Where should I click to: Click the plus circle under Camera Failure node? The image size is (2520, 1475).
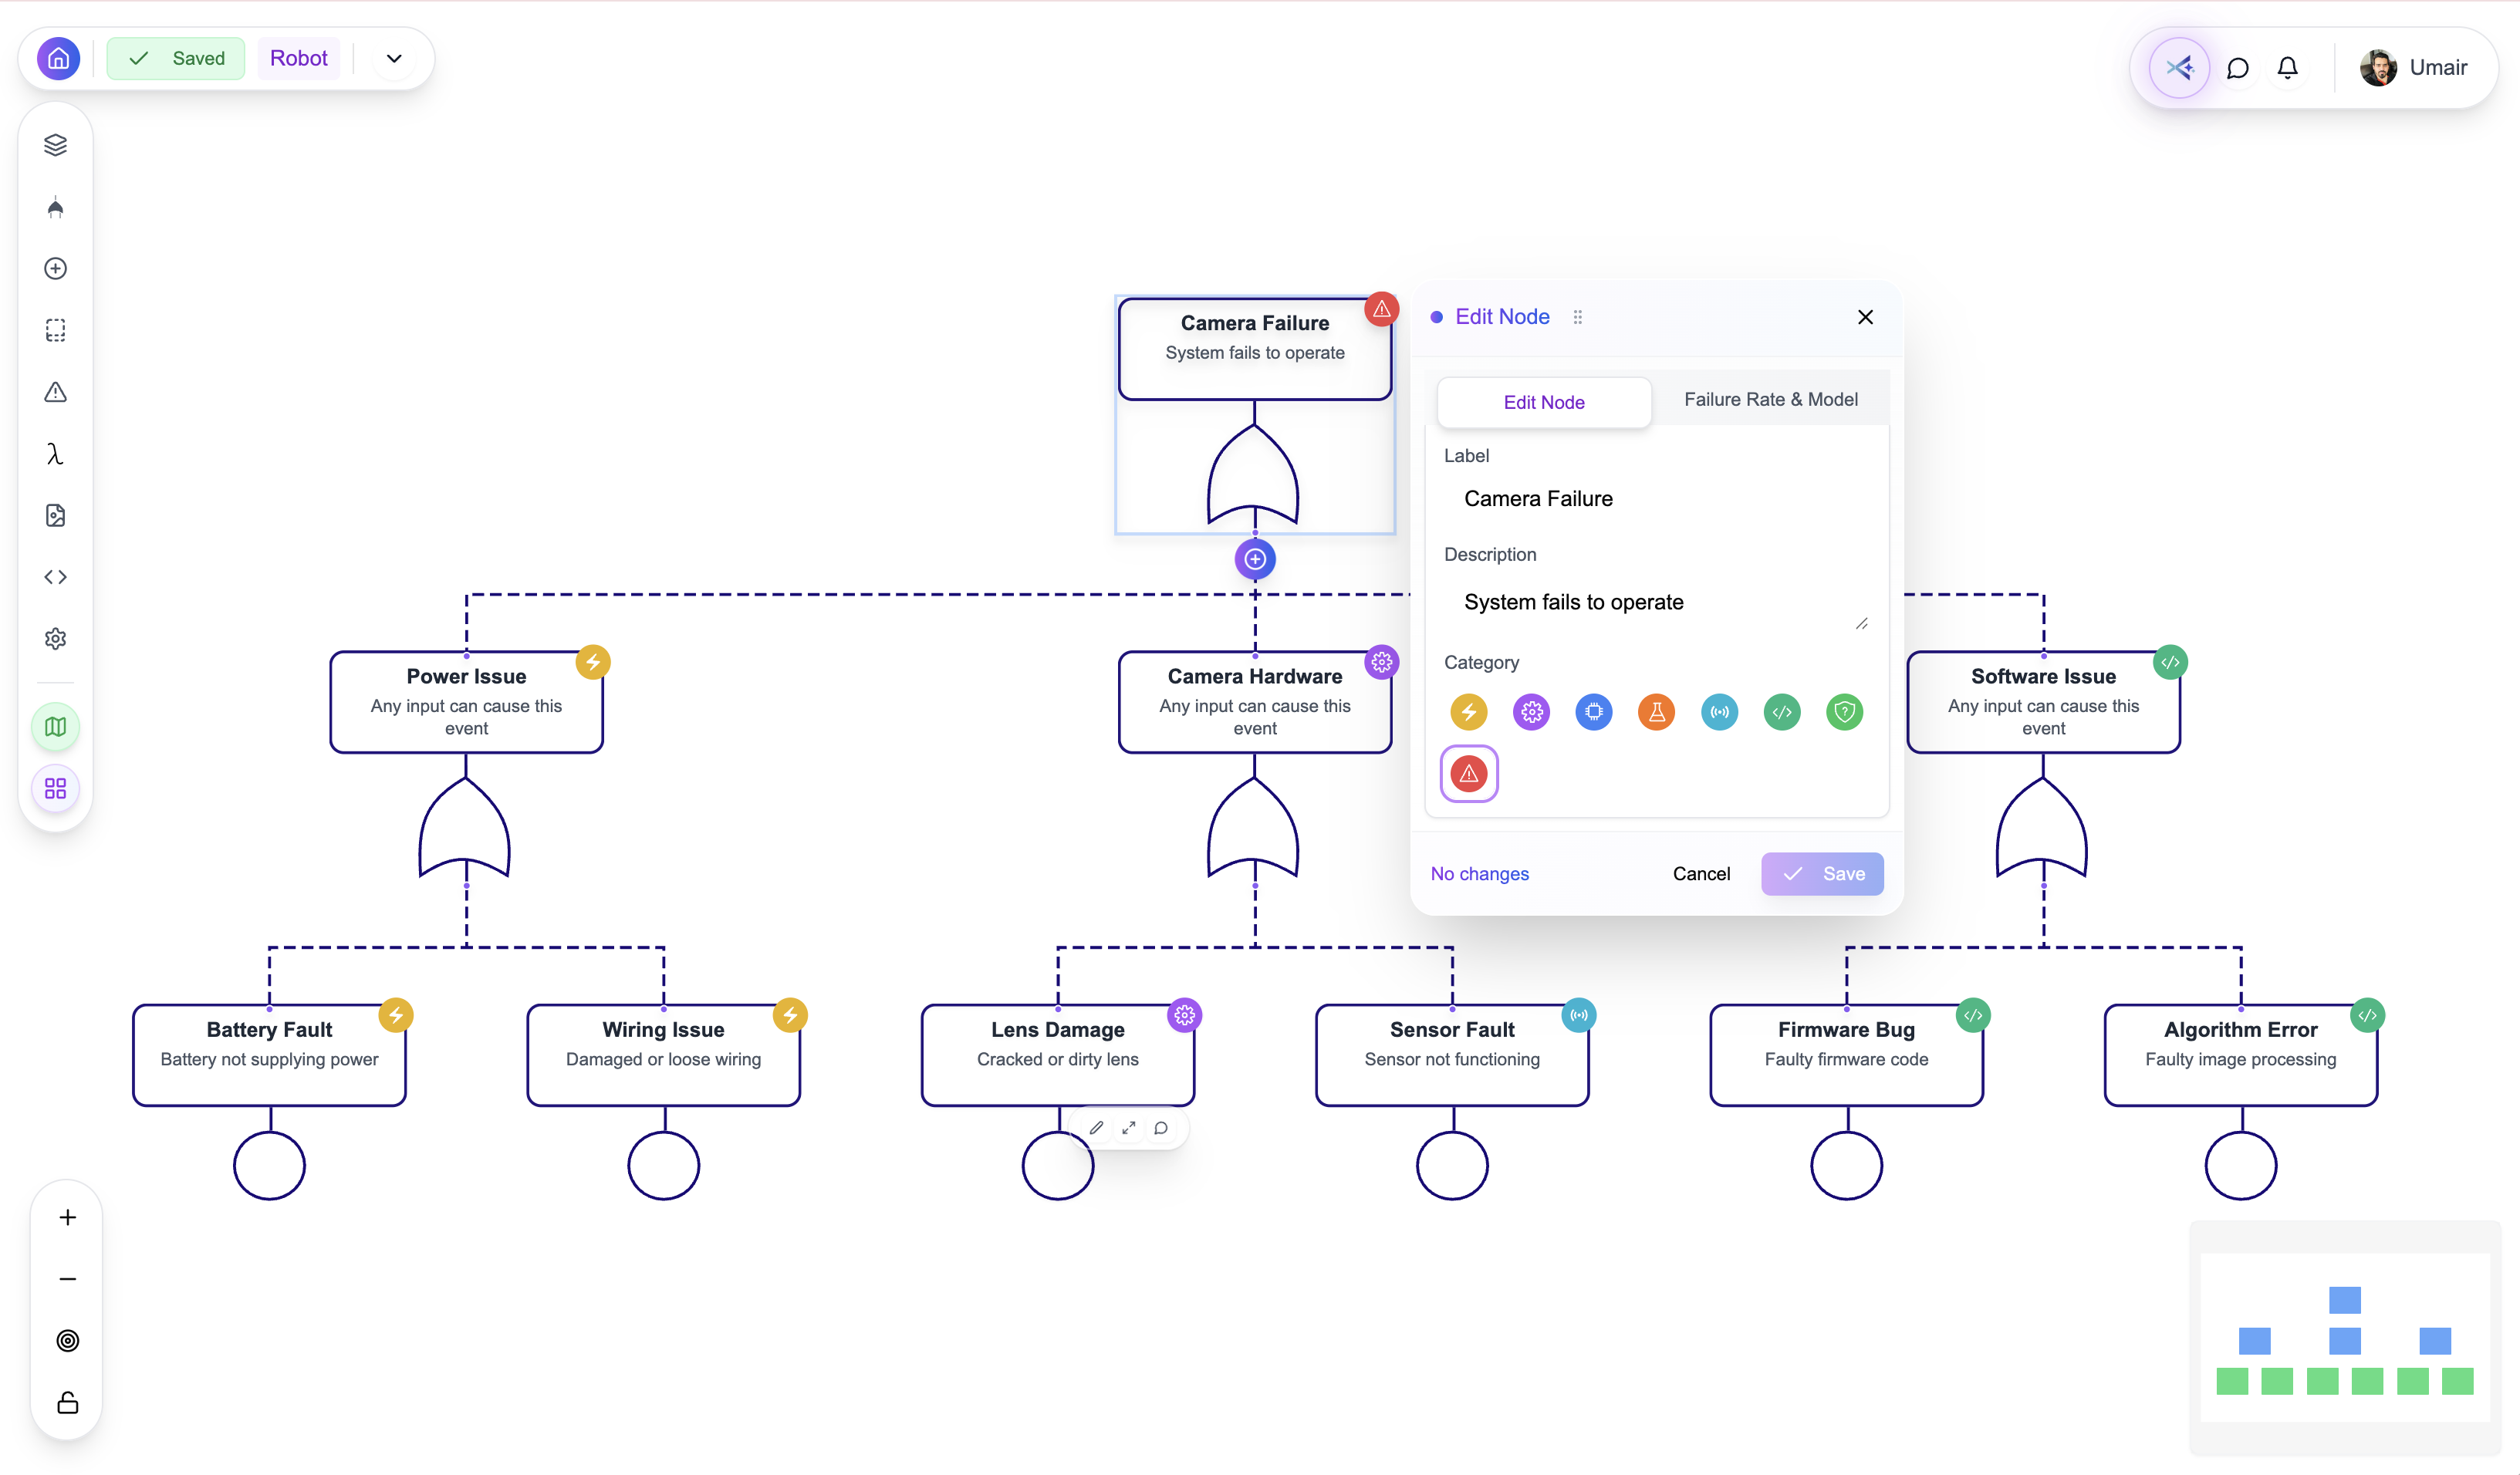tap(1254, 559)
